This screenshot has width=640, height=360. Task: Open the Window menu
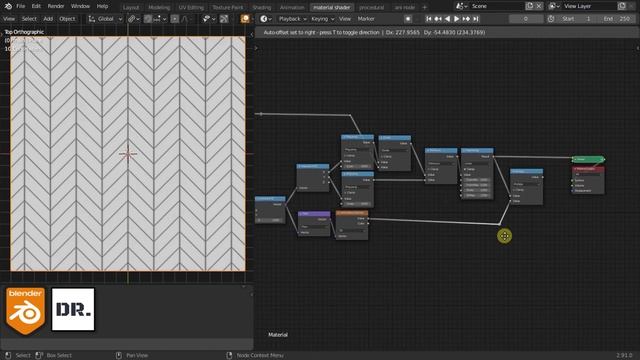(80, 6)
